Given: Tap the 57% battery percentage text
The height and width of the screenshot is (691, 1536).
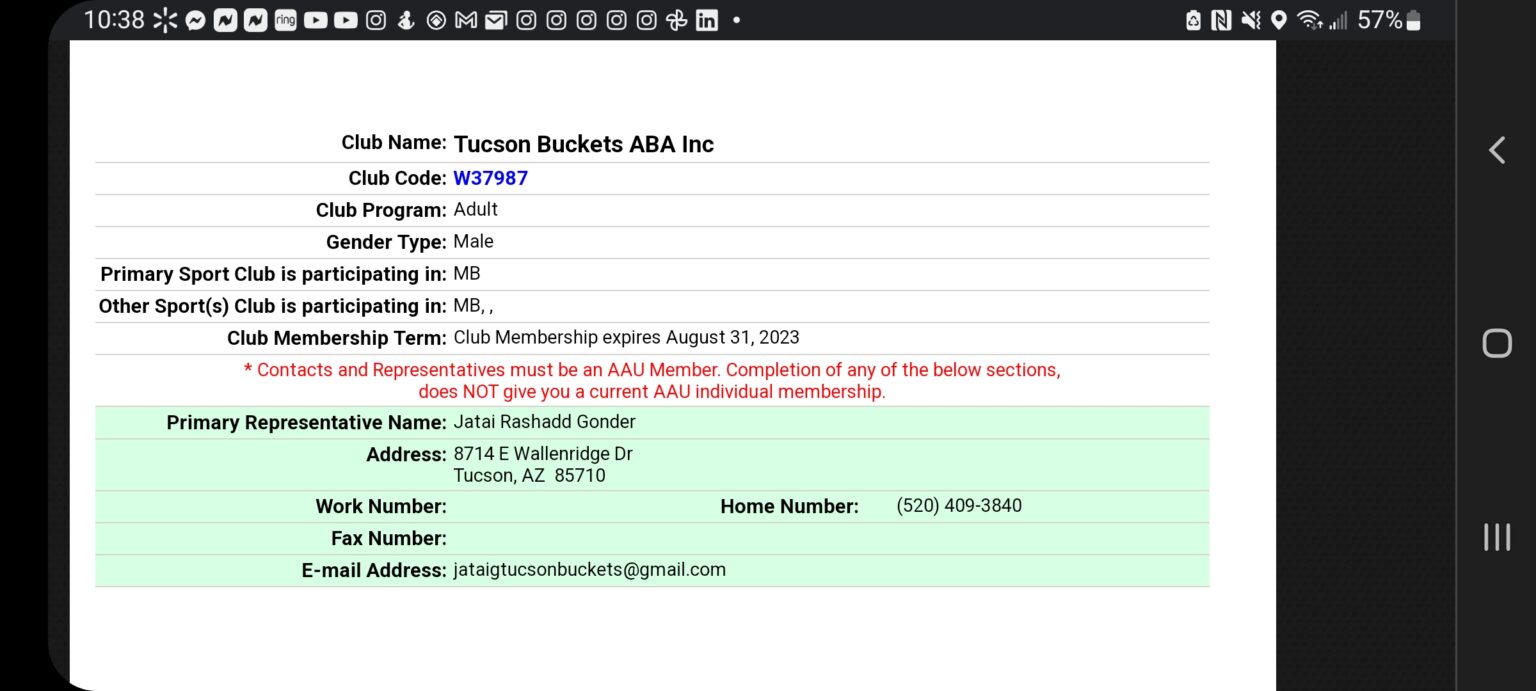Looking at the screenshot, I should (x=1380, y=20).
